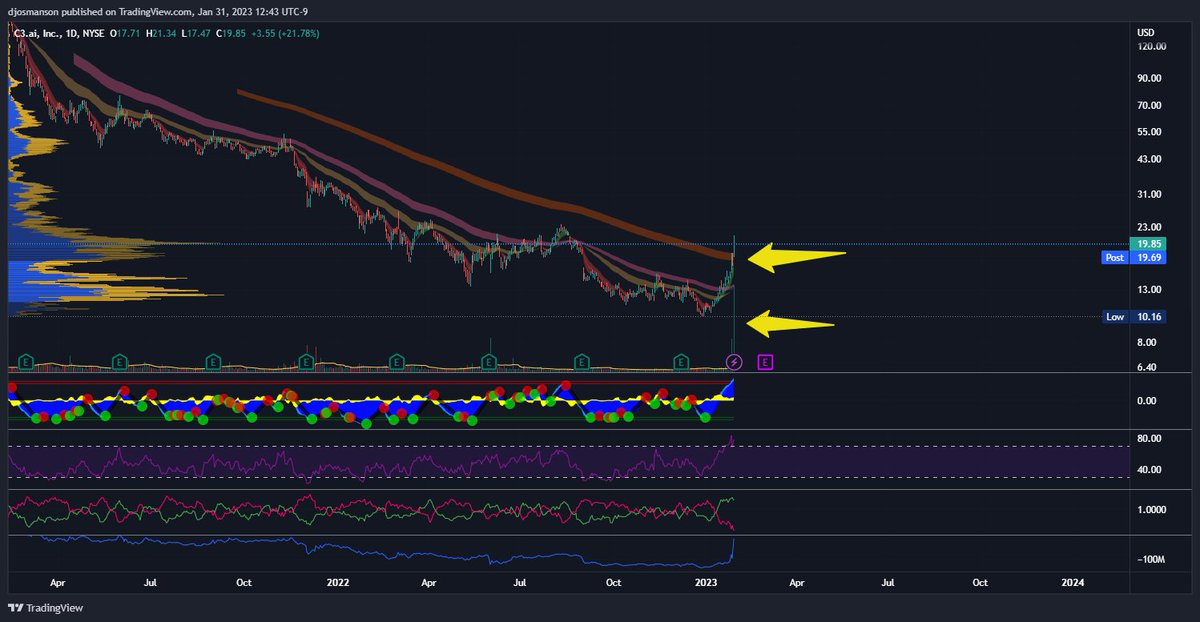Click the 13.00 price axis value
The width and height of the screenshot is (1200, 622).
1149,290
